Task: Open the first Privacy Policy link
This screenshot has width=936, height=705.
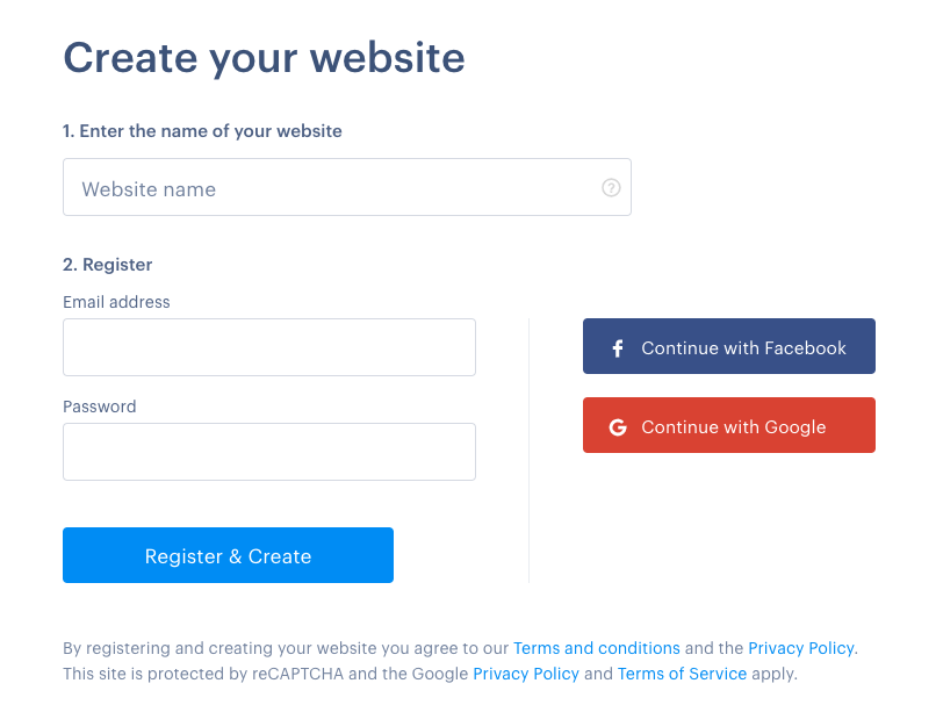Action: pos(800,648)
